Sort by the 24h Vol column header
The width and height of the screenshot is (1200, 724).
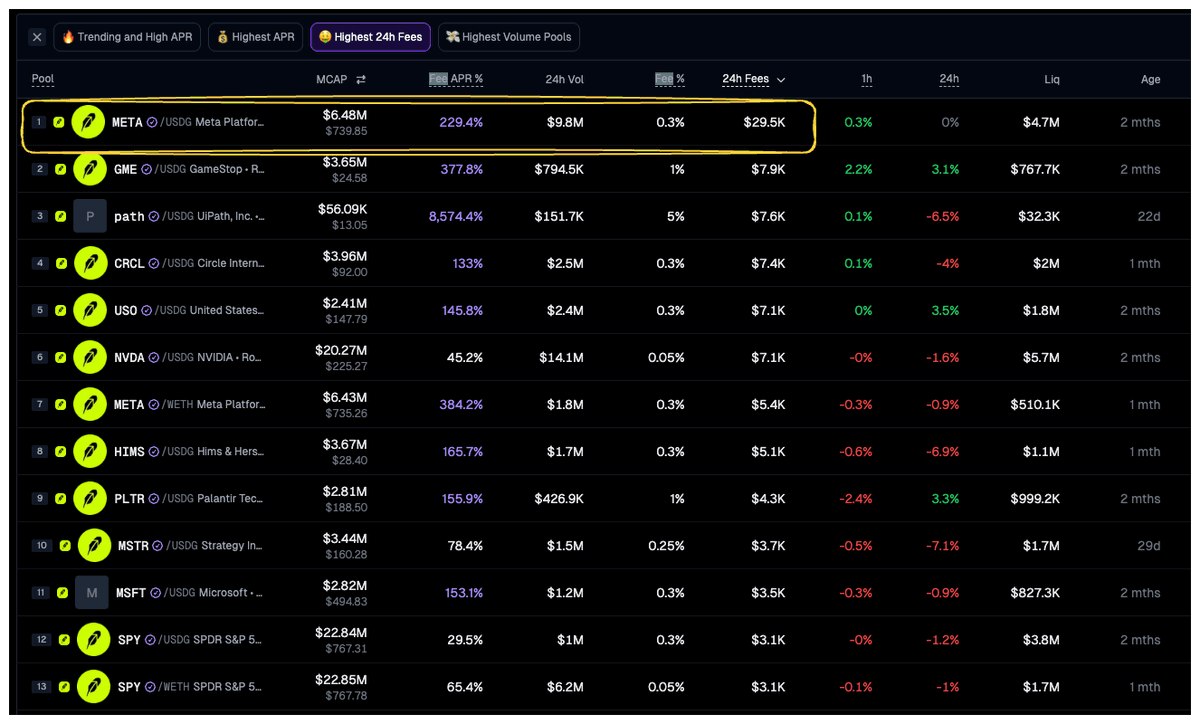click(x=565, y=79)
